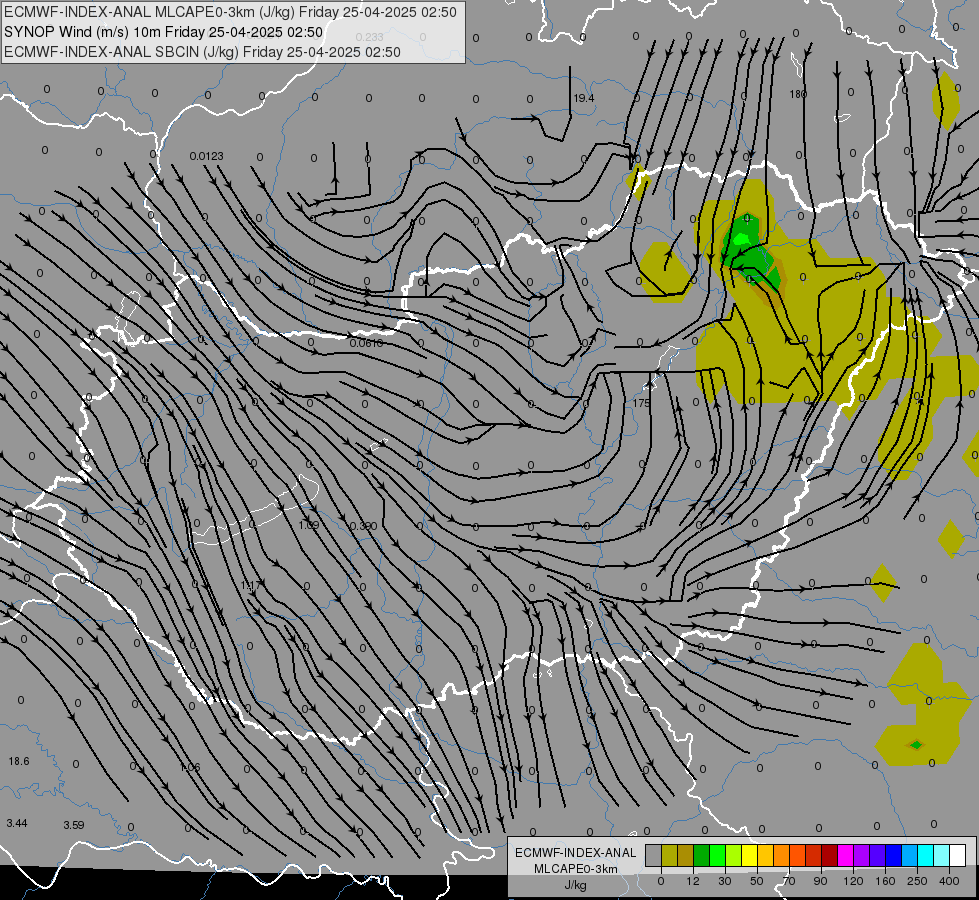Image resolution: width=979 pixels, height=900 pixels.
Task: Click the gray legend color swatch
Action: (654, 855)
